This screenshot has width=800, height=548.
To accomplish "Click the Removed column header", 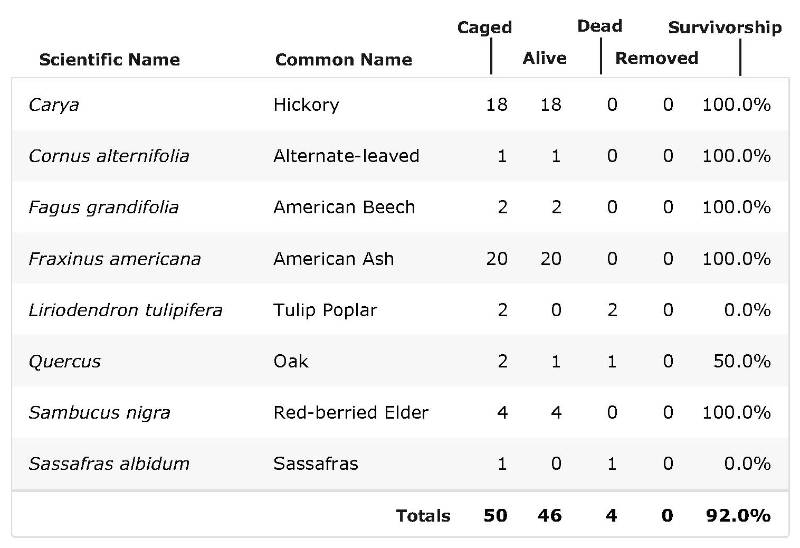I will click(657, 58).
